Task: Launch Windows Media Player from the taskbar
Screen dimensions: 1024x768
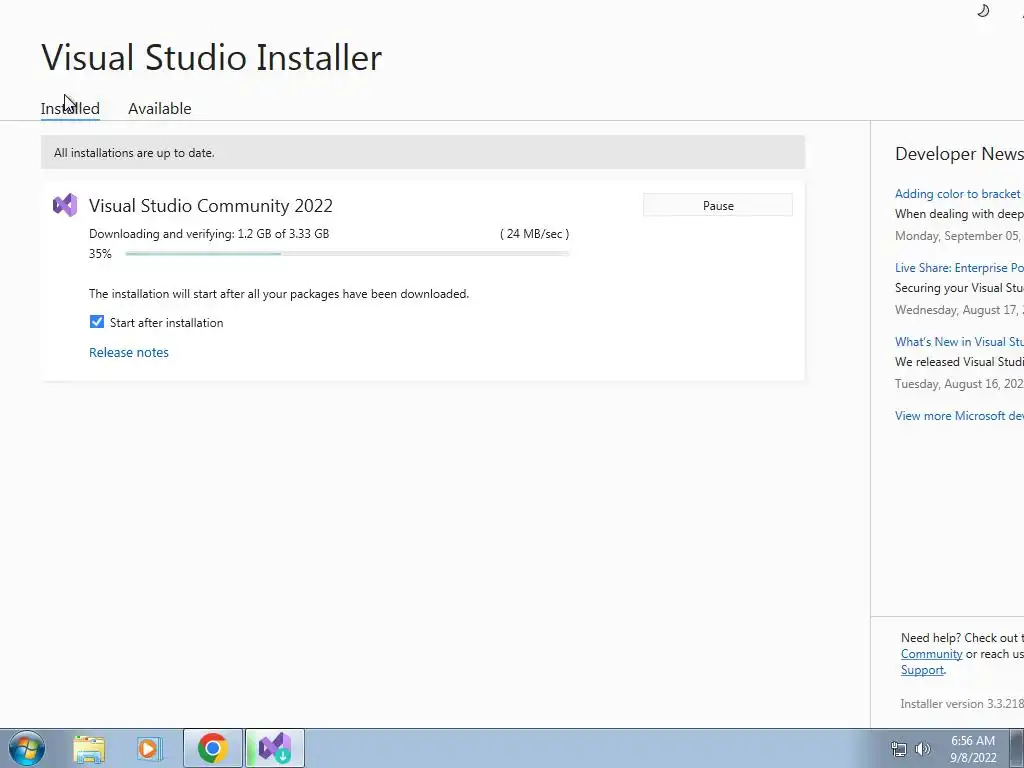Action: coord(150,748)
